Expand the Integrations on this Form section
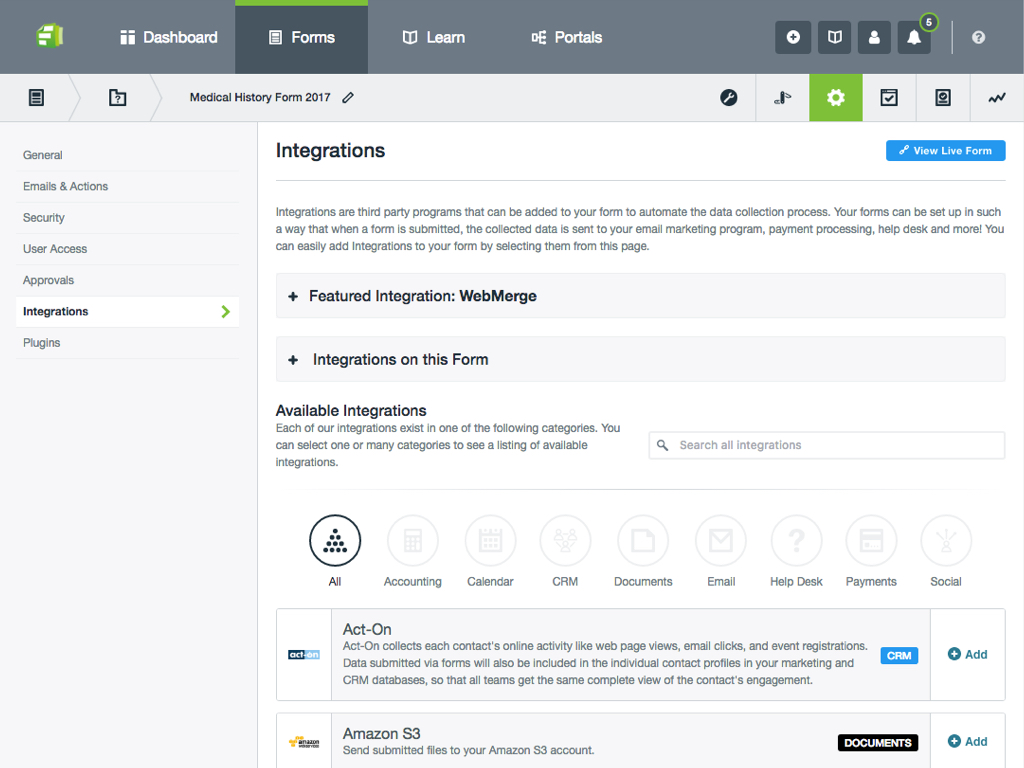Image resolution: width=1024 pixels, height=768 pixels. coord(640,358)
